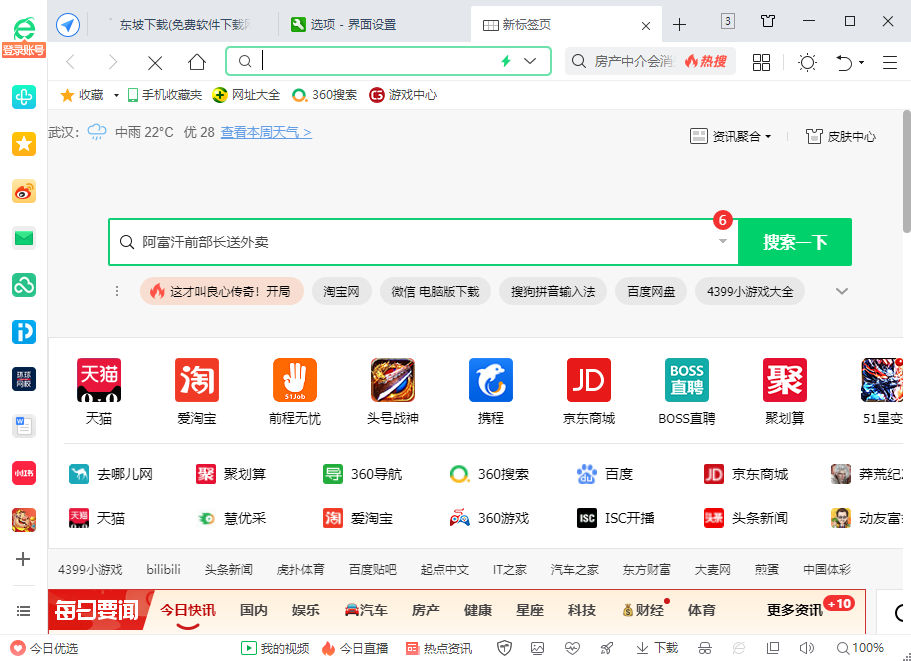
Task: Open 下载 downloads in status bar
Action: click(x=657, y=648)
